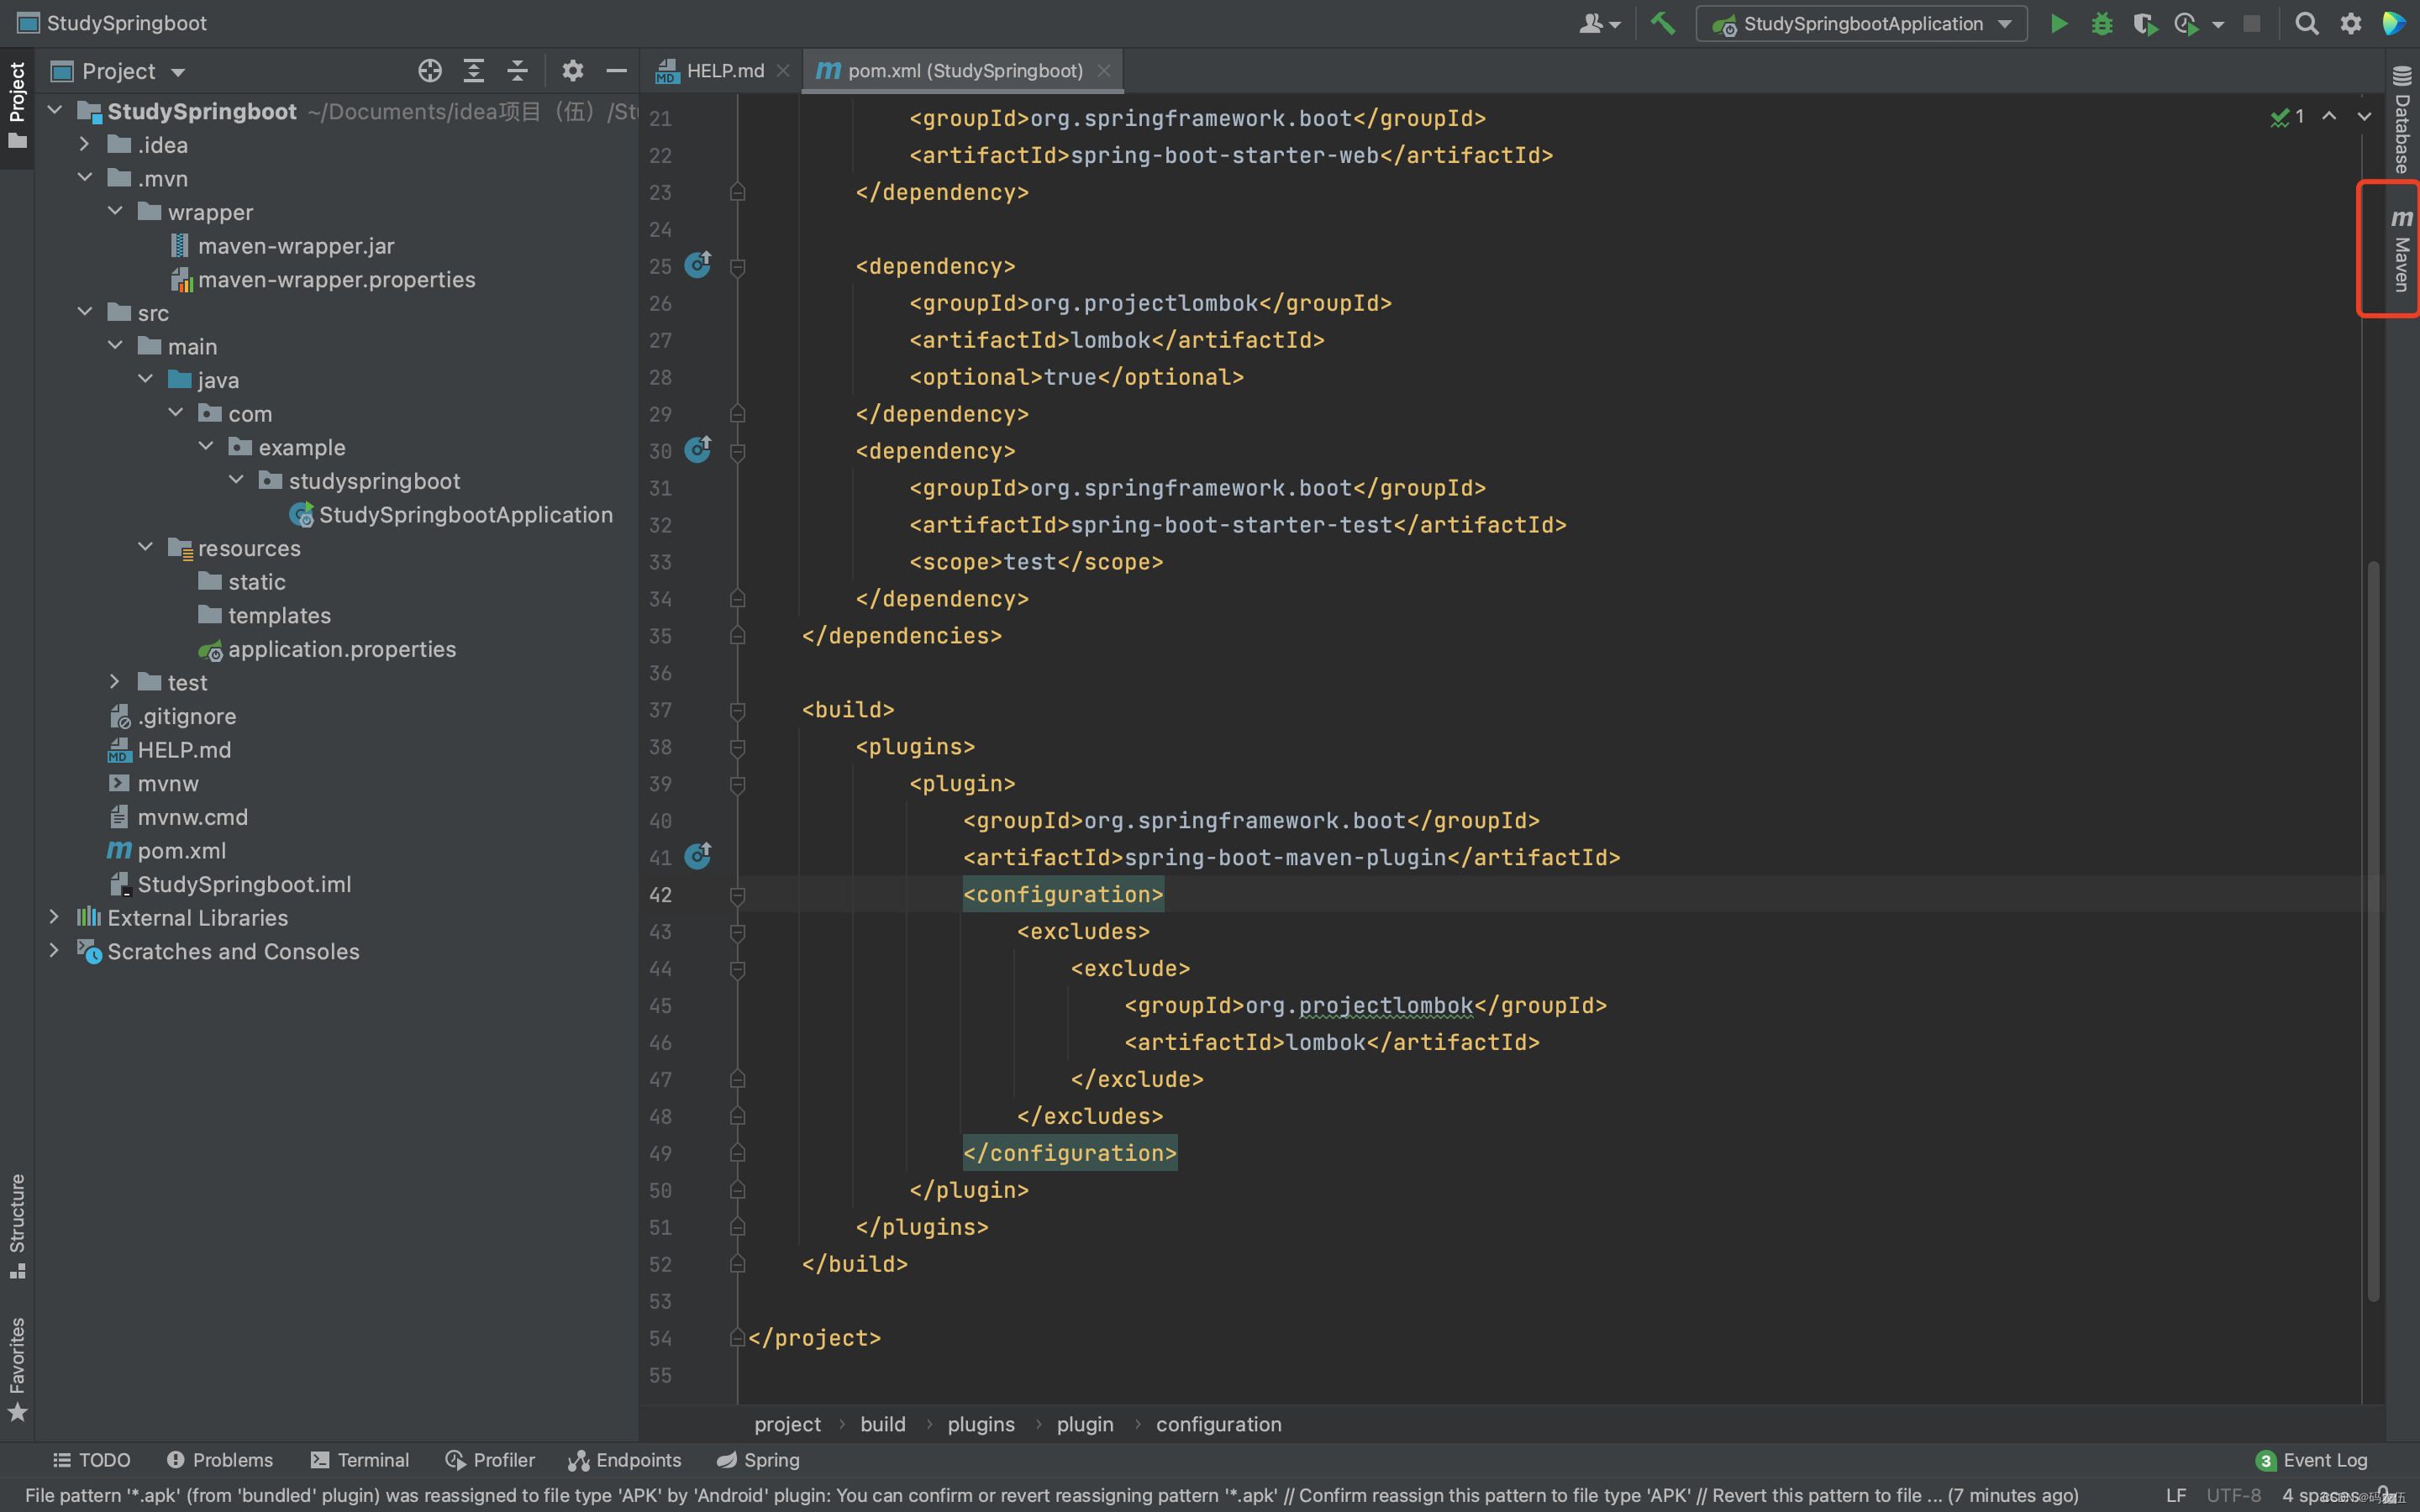The width and height of the screenshot is (2420, 1512).
Task: Click the gutter dependency icon on line 30
Action: click(x=698, y=450)
